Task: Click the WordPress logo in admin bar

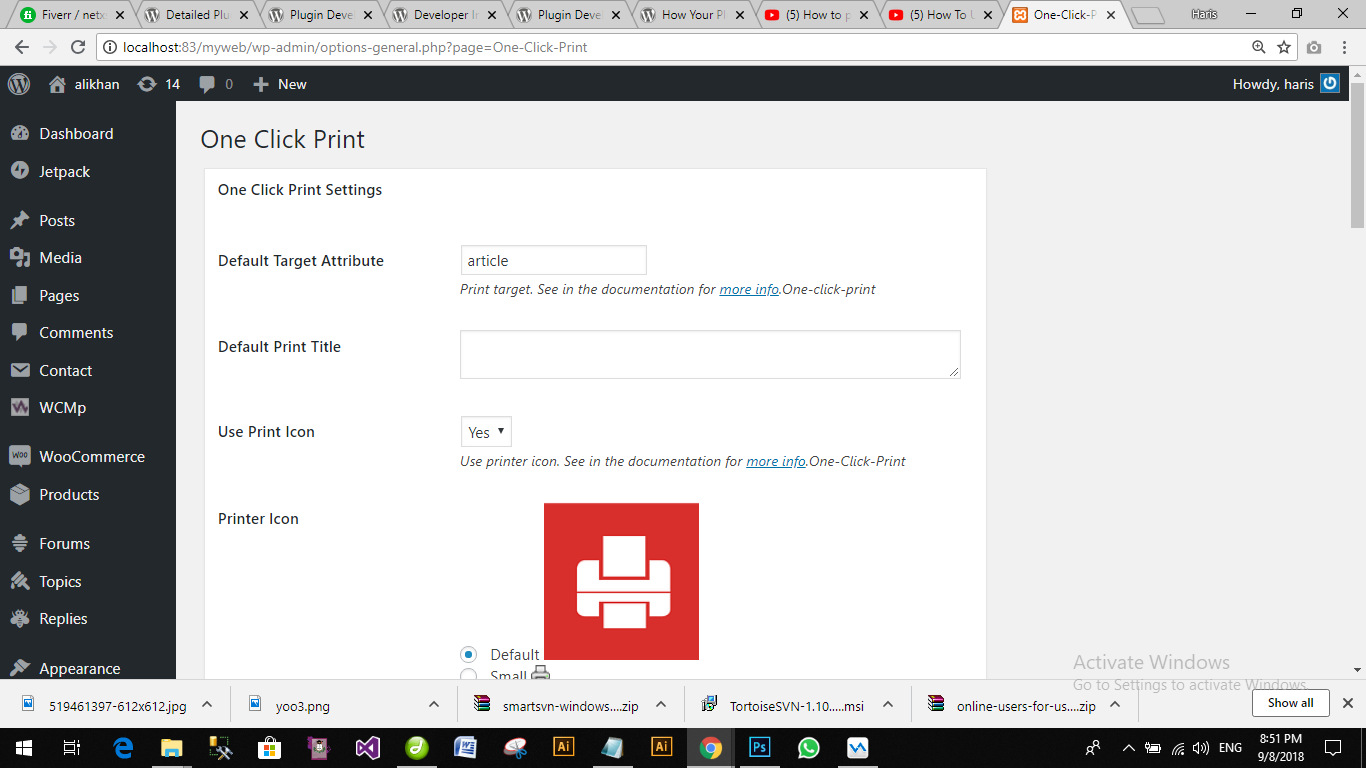Action: coord(19,84)
